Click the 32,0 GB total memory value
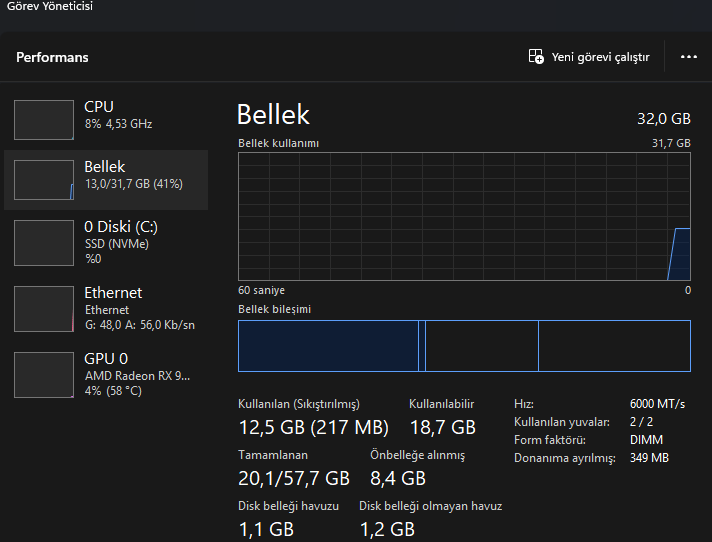 [664, 119]
